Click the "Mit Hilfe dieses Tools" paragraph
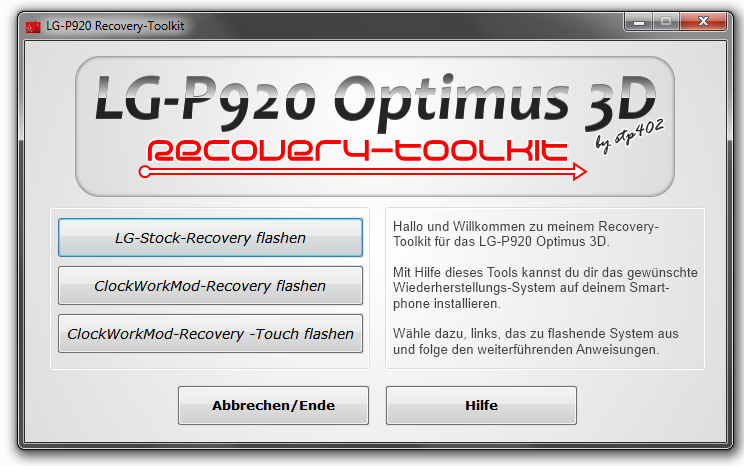This screenshot has width=744, height=466. point(545,288)
